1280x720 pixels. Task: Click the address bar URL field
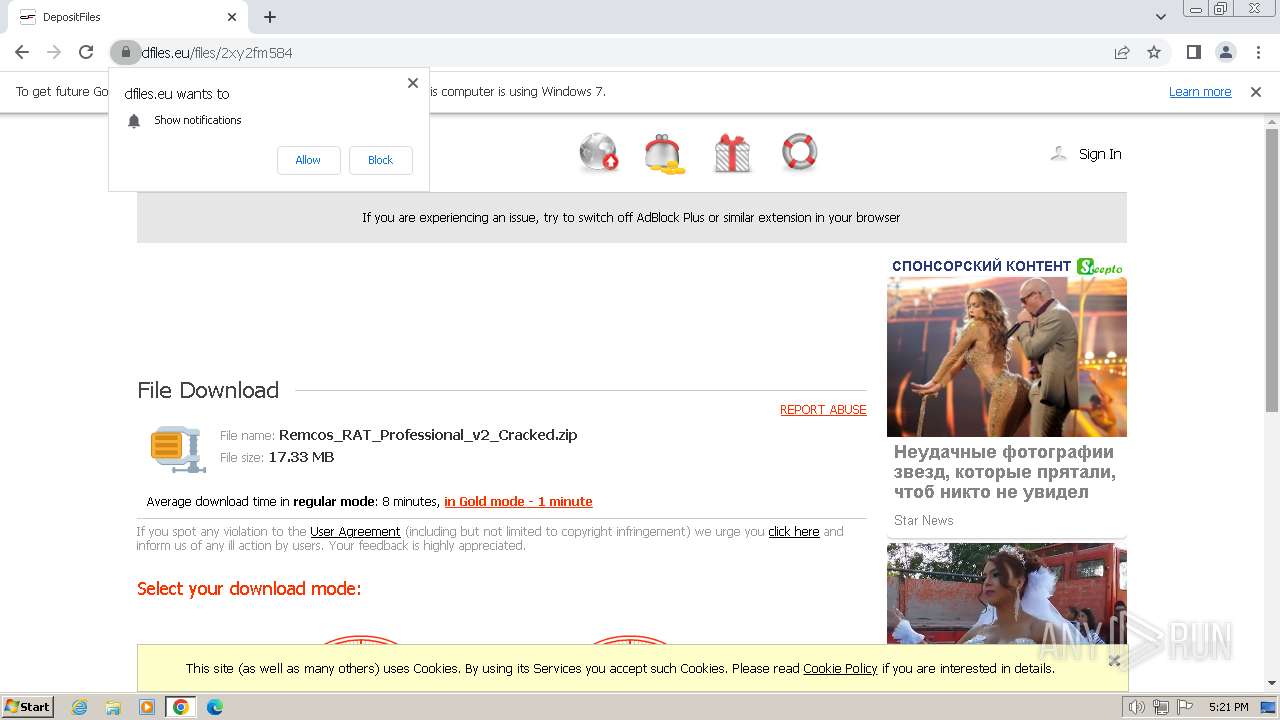tap(620, 52)
